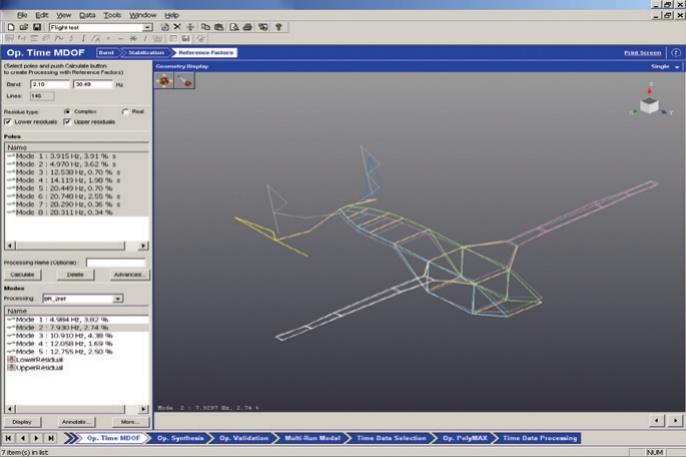The height and width of the screenshot is (457, 686).
Task: Click the New document toolbar icon
Action: coord(11,27)
